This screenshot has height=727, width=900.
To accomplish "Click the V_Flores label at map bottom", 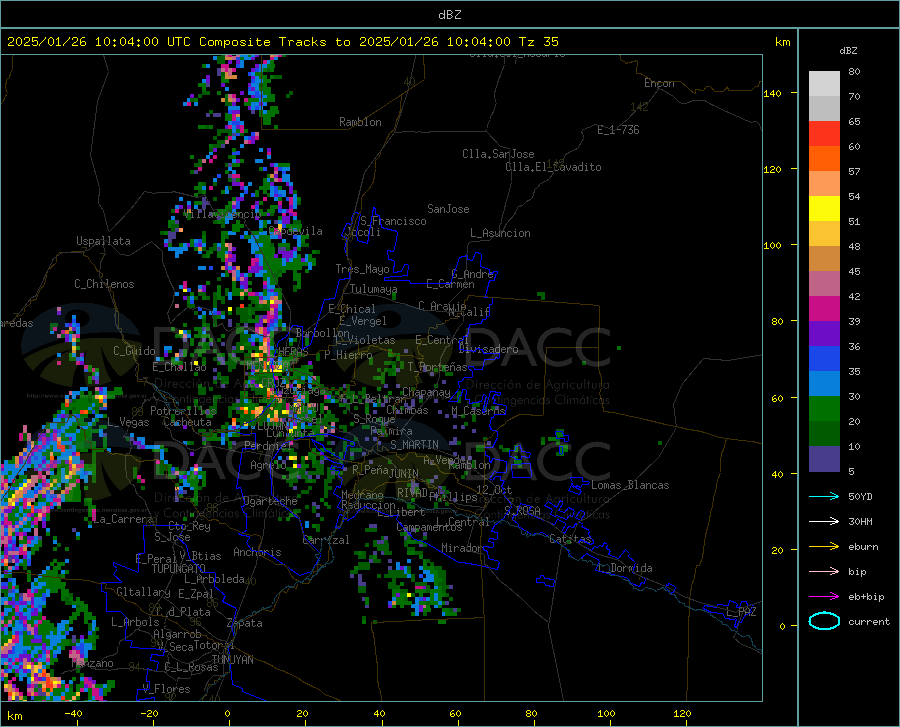I will 166,689.
